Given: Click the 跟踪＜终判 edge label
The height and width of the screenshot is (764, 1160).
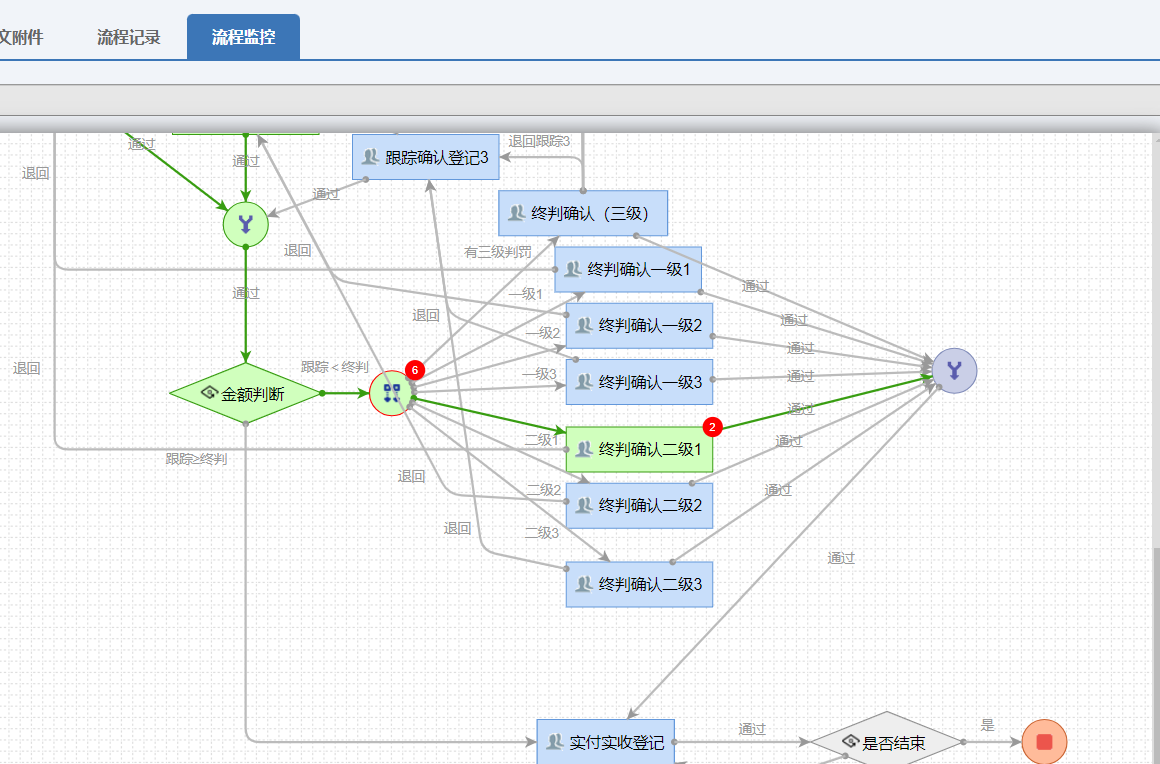Looking at the screenshot, I should [334, 367].
